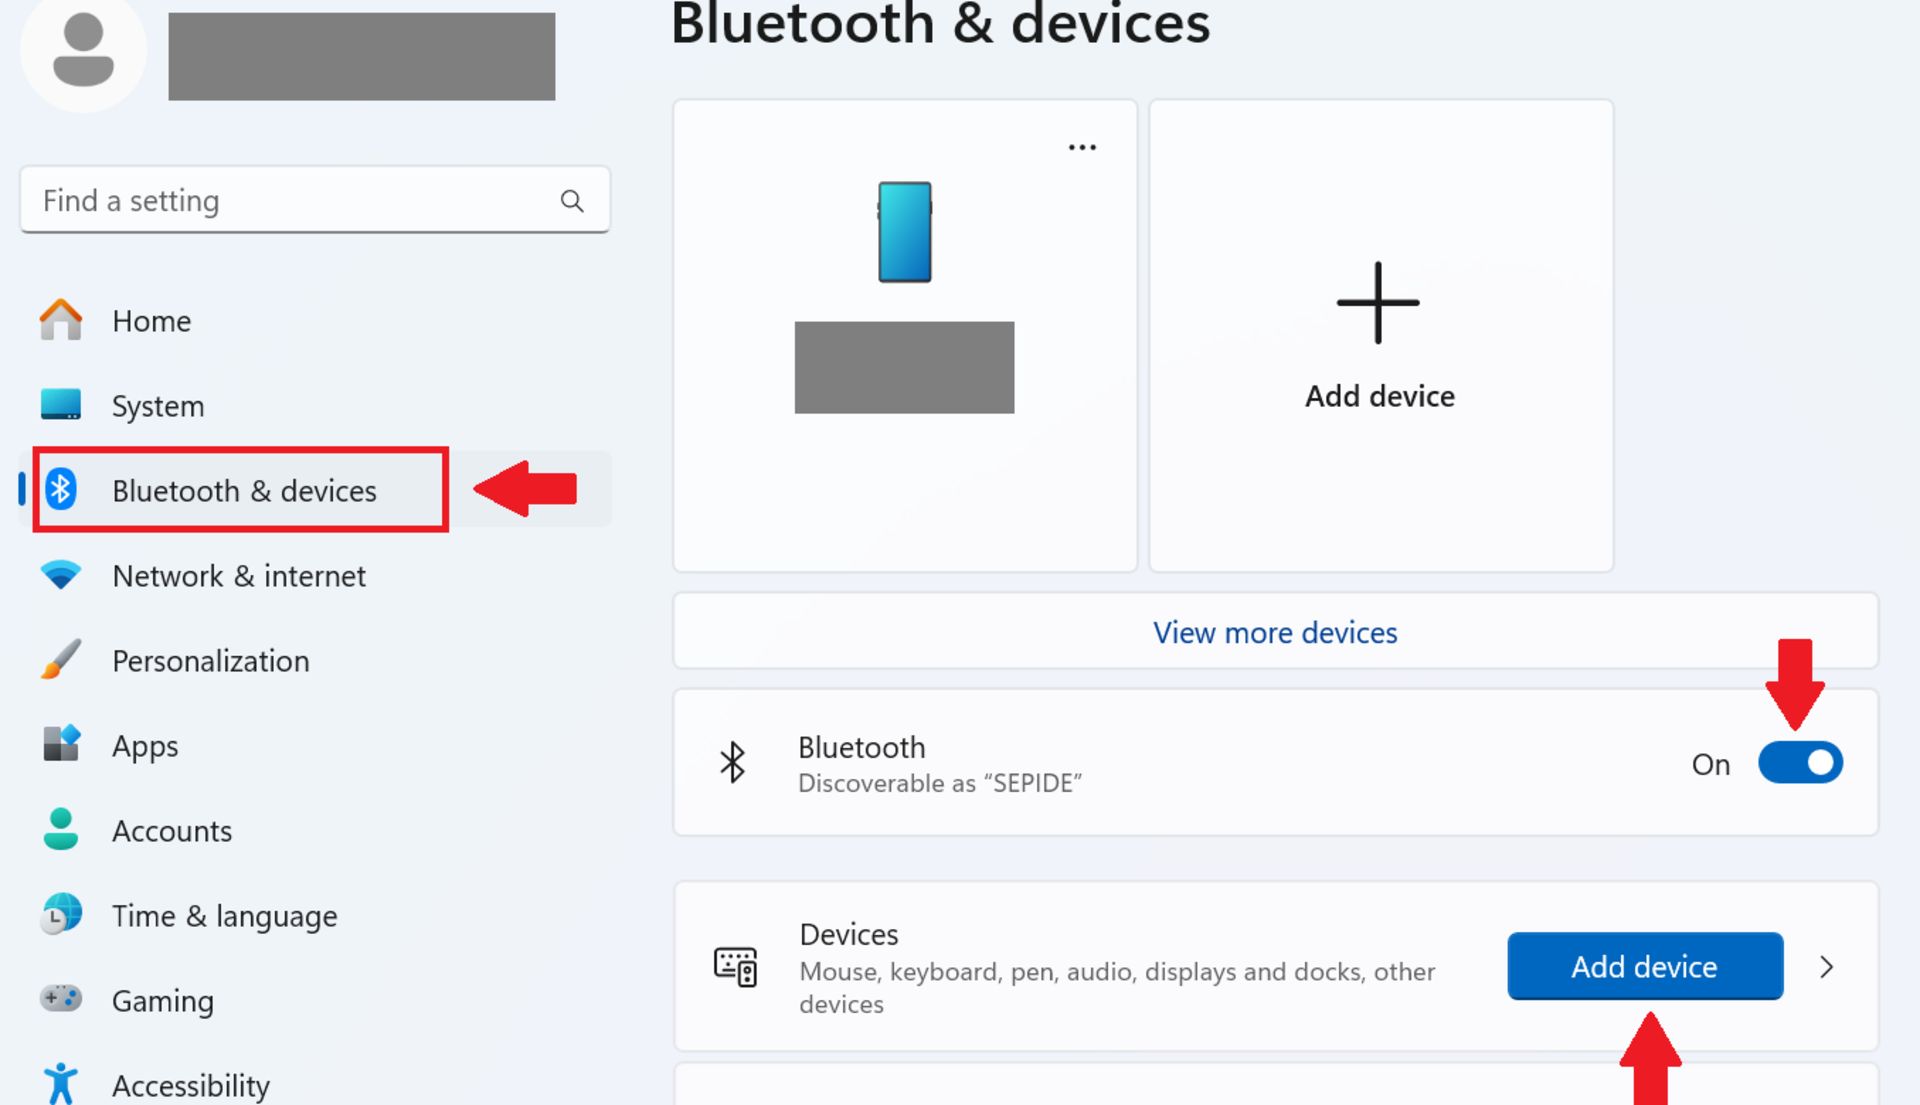Open the three-dot menu on phone card
The height and width of the screenshot is (1105, 1920).
pos(1082,147)
